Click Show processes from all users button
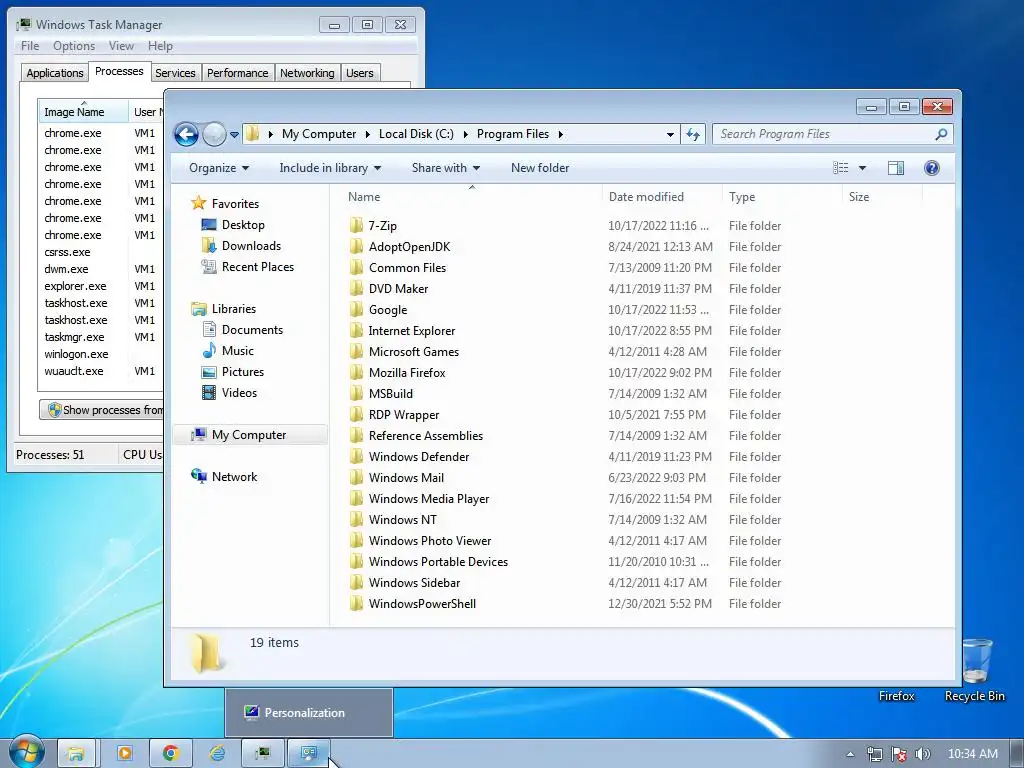The image size is (1024, 768). [102, 409]
